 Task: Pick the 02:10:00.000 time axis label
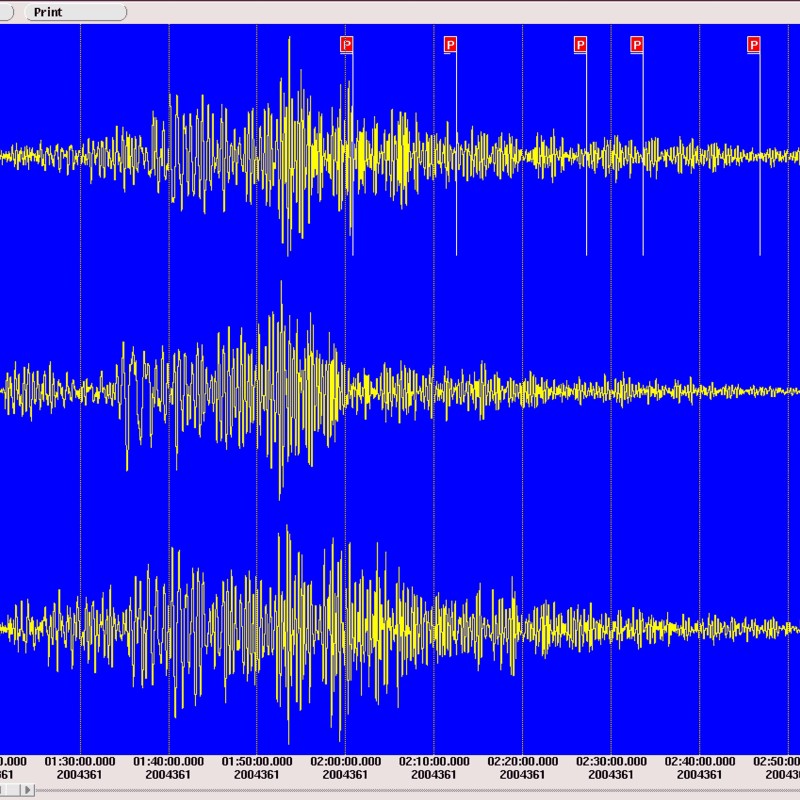434,761
